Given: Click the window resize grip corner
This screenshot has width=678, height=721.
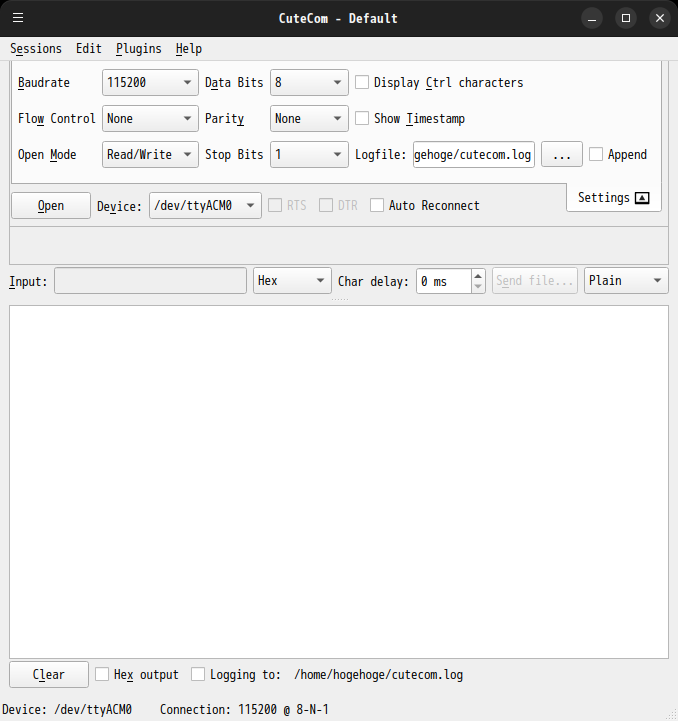Looking at the screenshot, I should pyautogui.click(x=672, y=715).
